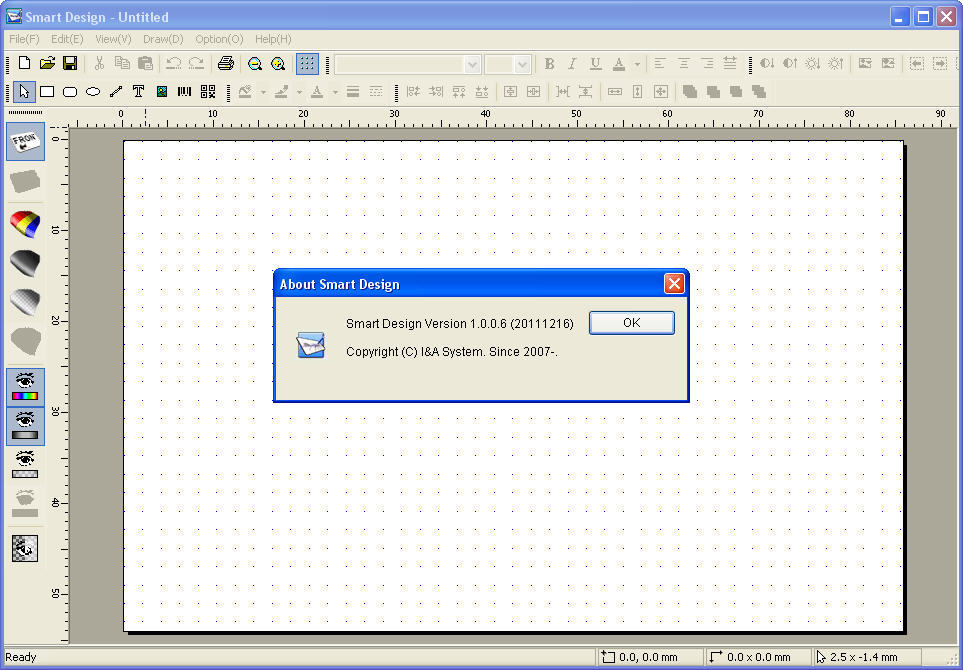Image resolution: width=963 pixels, height=670 pixels.
Task: Click the back side card icon
Action: point(25,182)
